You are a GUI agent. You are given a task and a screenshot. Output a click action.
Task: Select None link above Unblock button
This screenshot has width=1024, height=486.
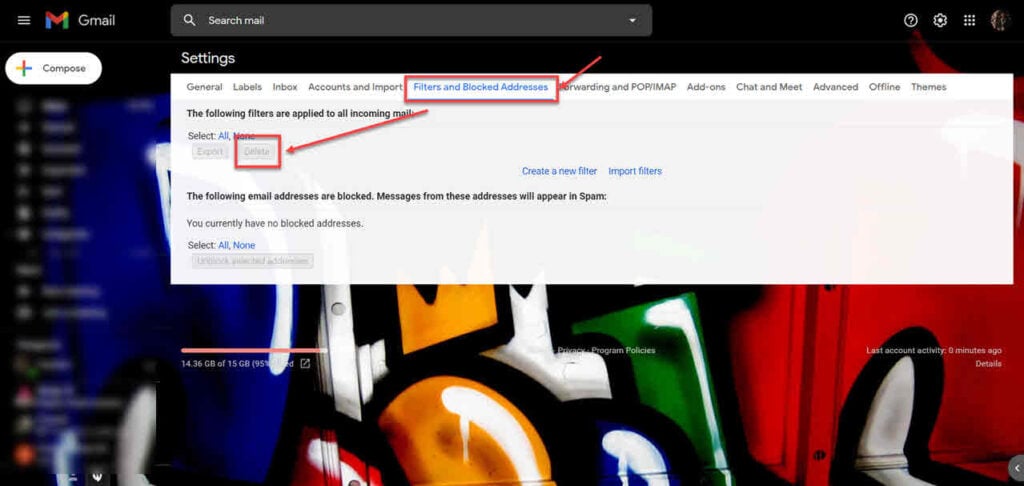click(244, 245)
